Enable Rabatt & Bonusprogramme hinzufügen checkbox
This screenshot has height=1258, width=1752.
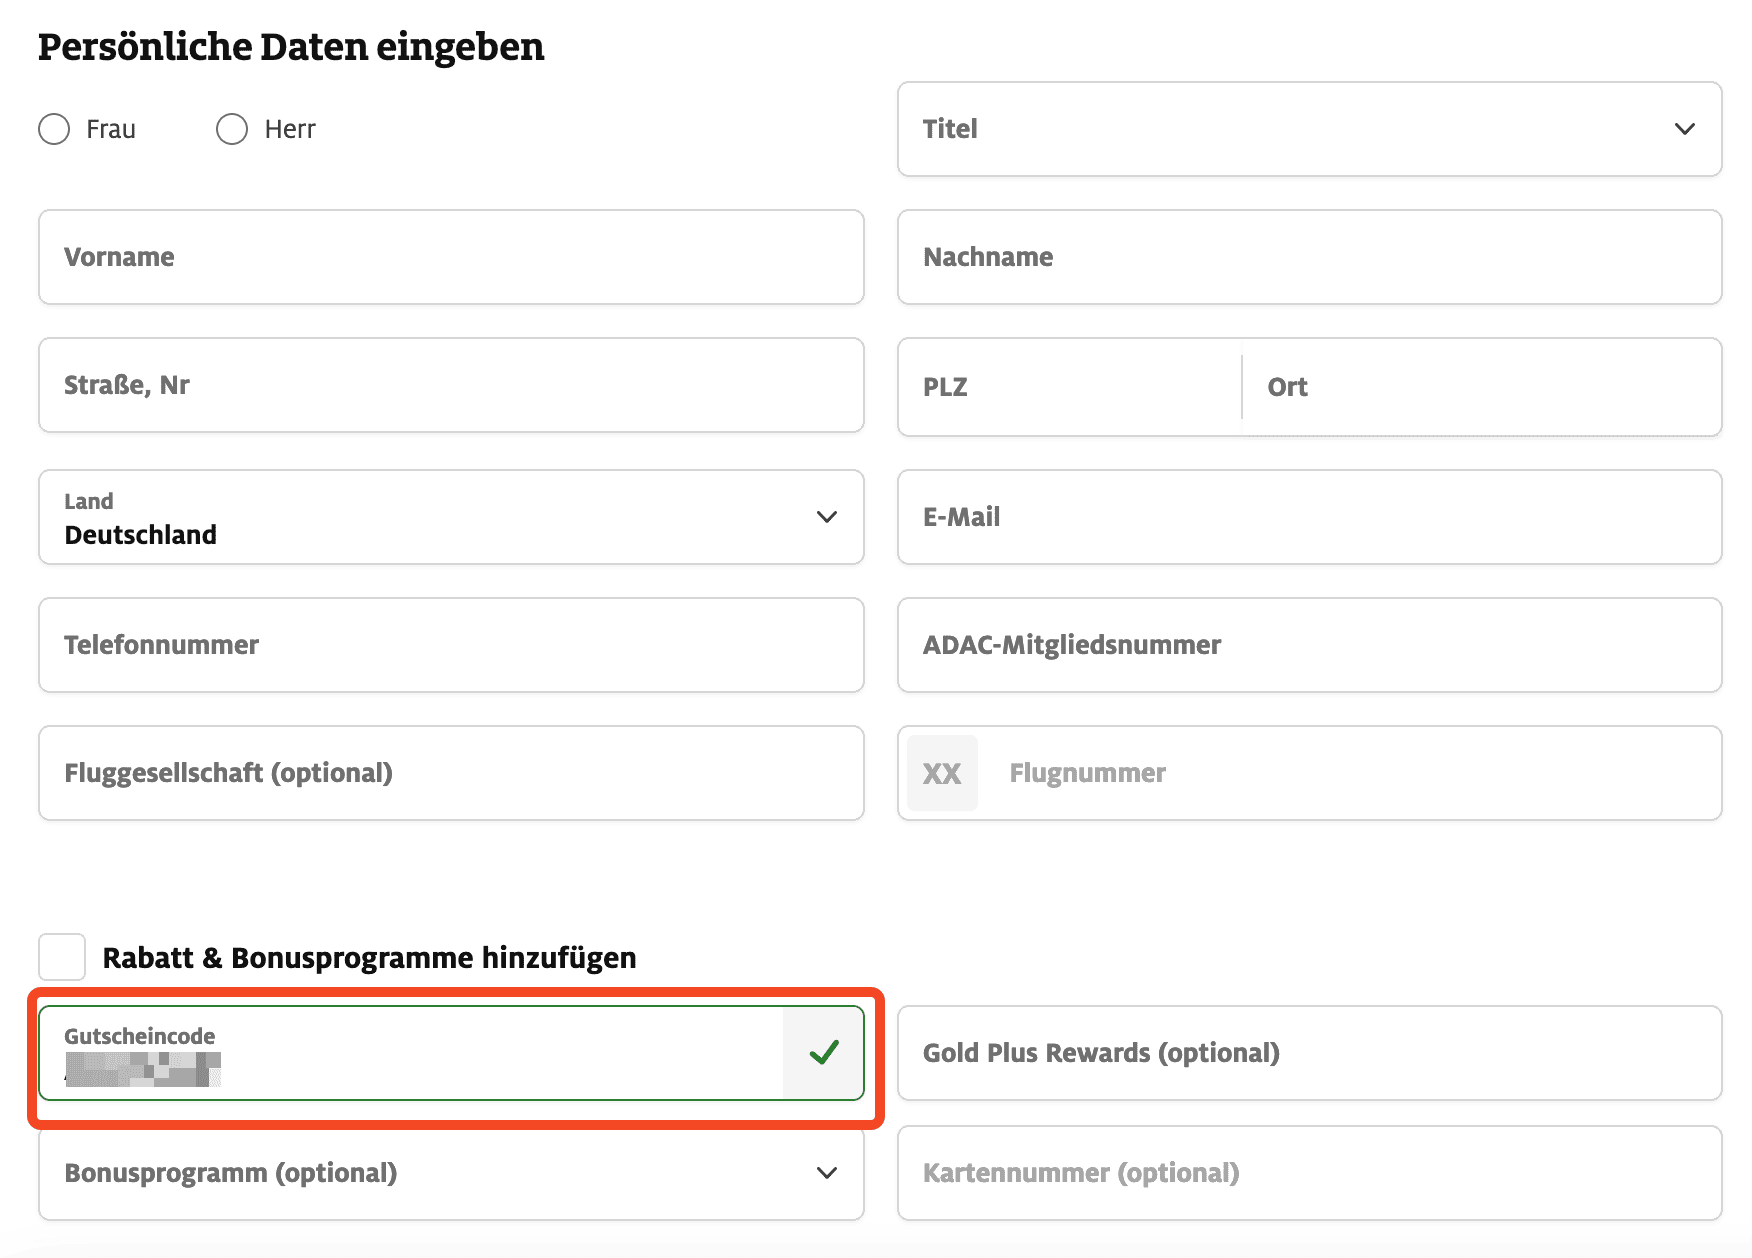[x=62, y=957]
